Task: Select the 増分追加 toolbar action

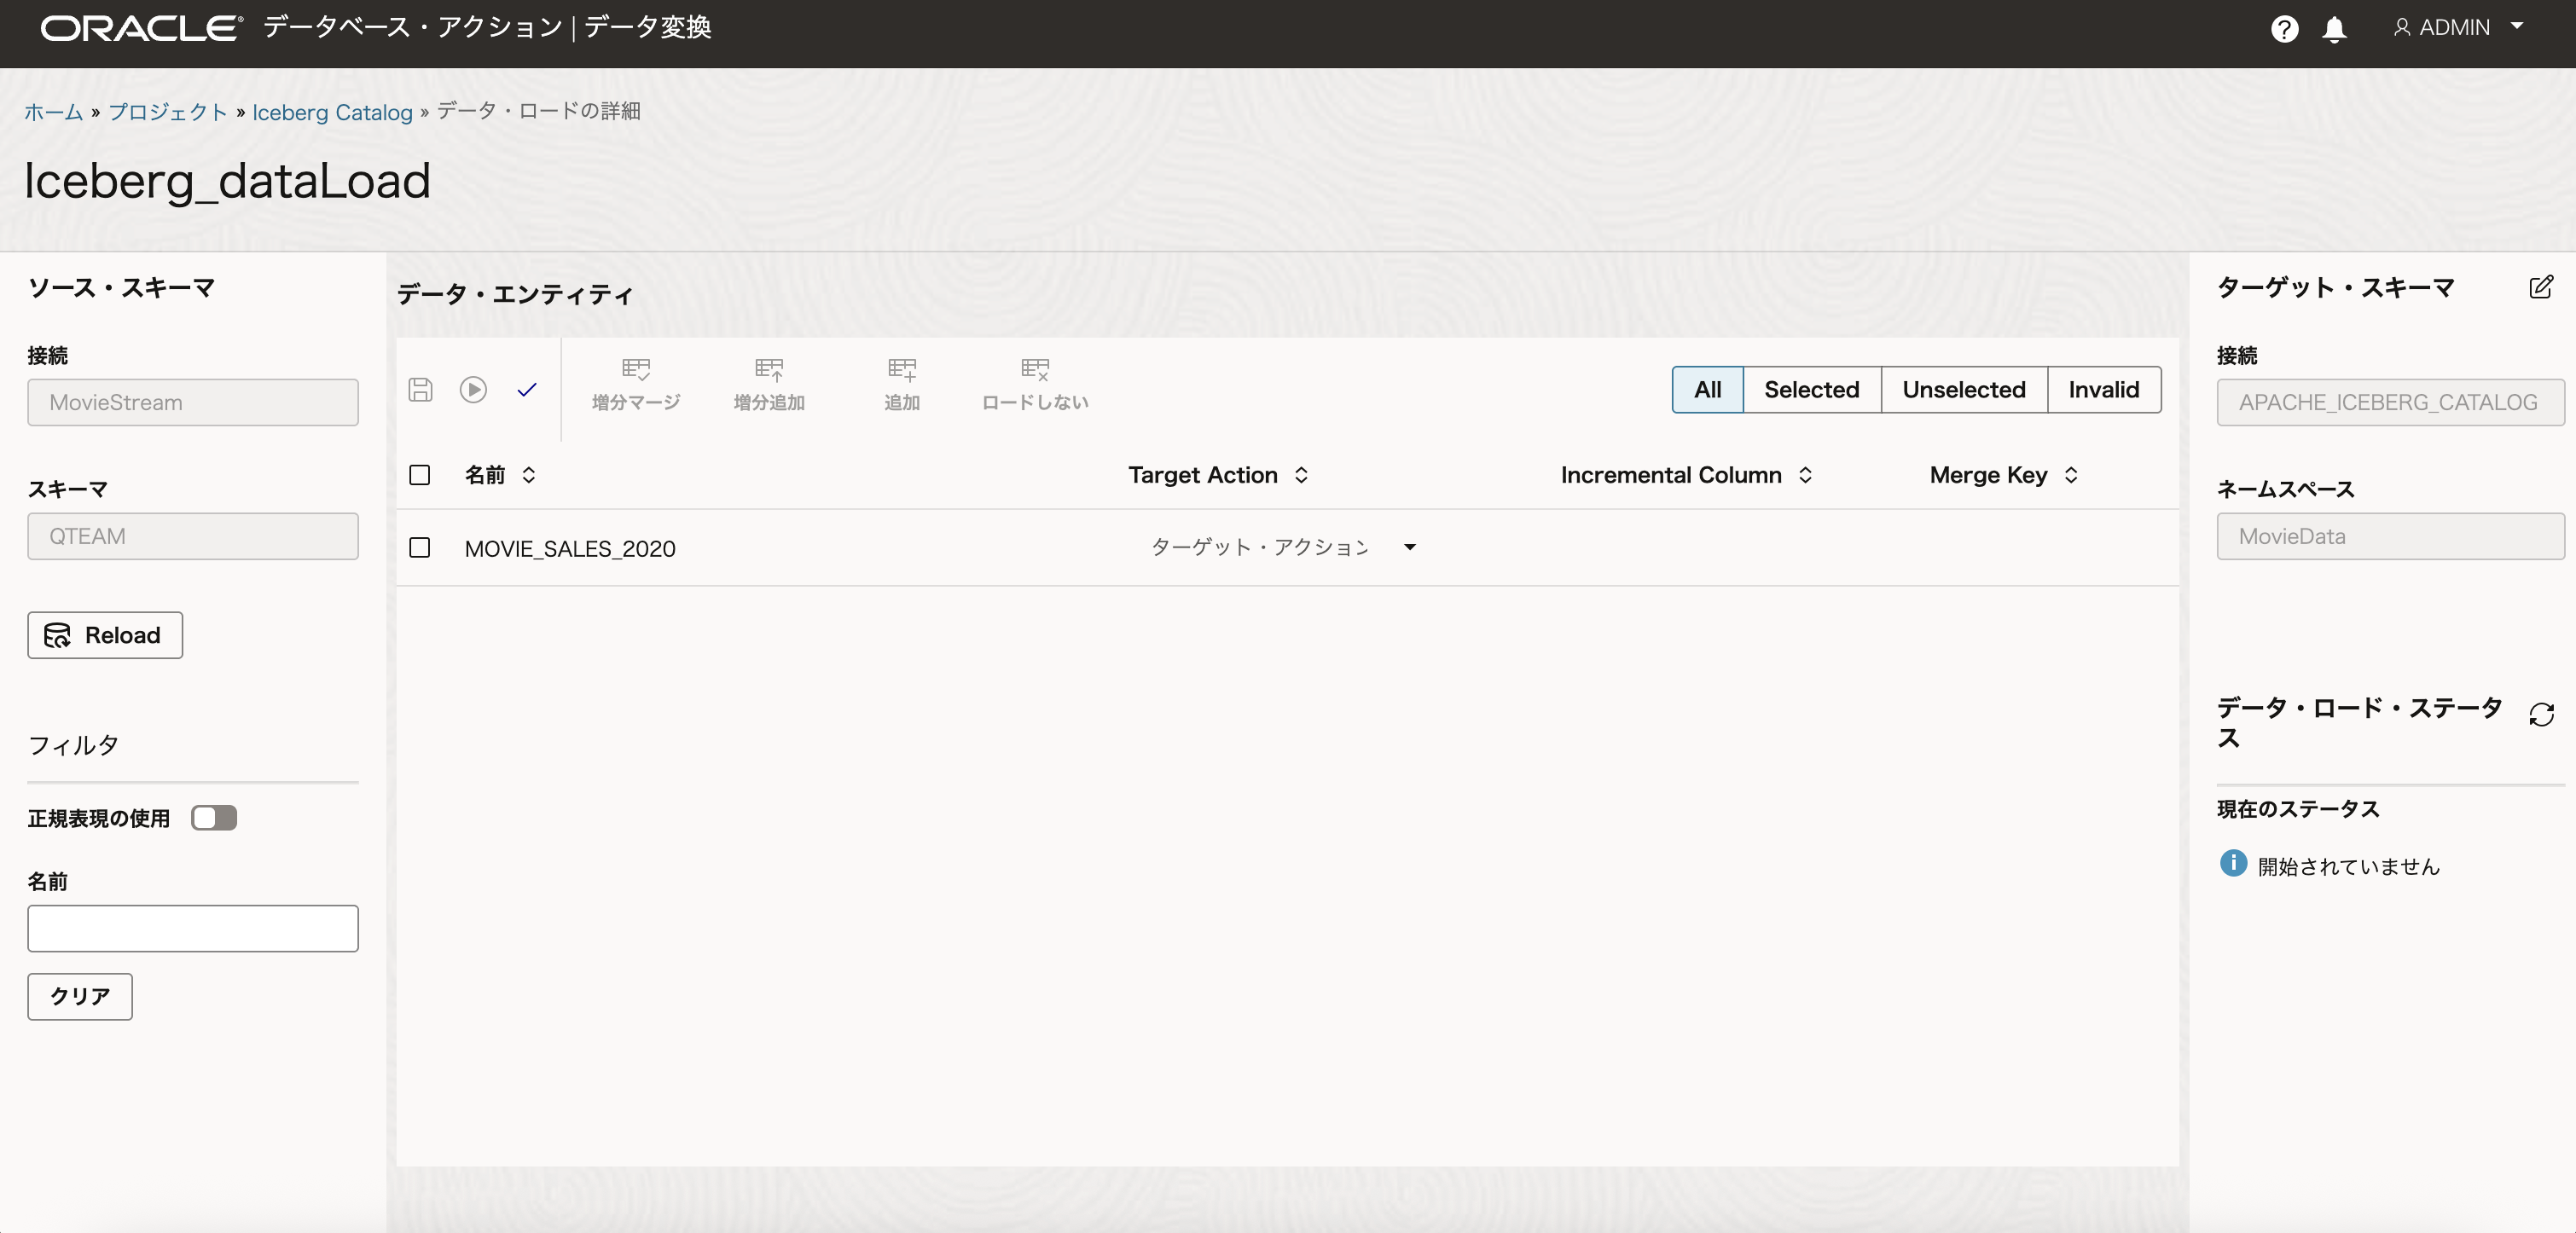Action: click(769, 384)
